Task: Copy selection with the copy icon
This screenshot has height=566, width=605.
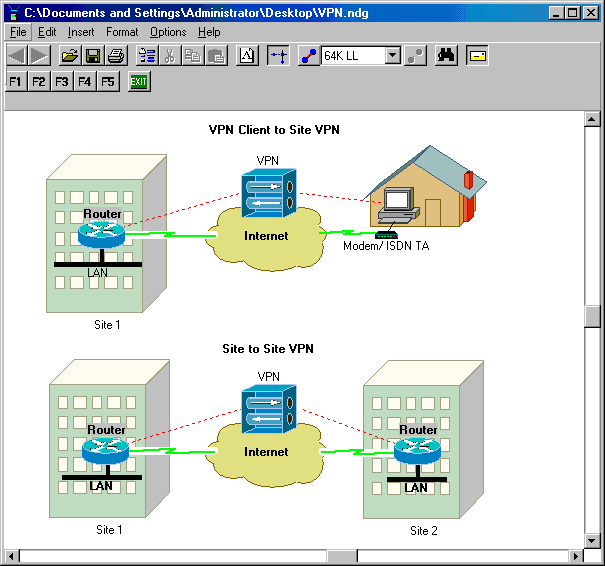Action: 193,56
